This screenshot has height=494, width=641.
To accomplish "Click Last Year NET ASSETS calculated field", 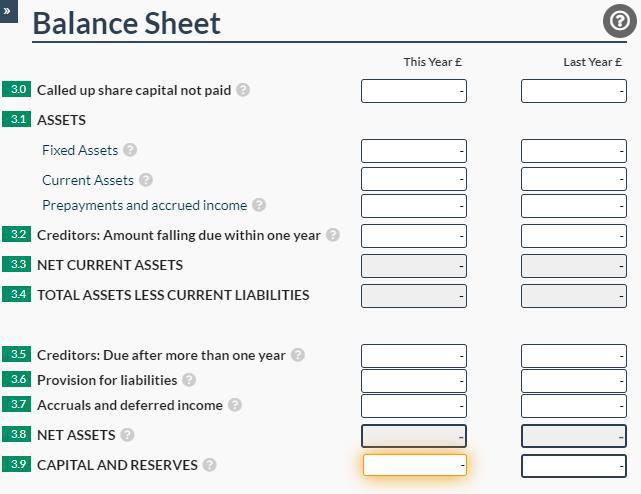I will [574, 436].
